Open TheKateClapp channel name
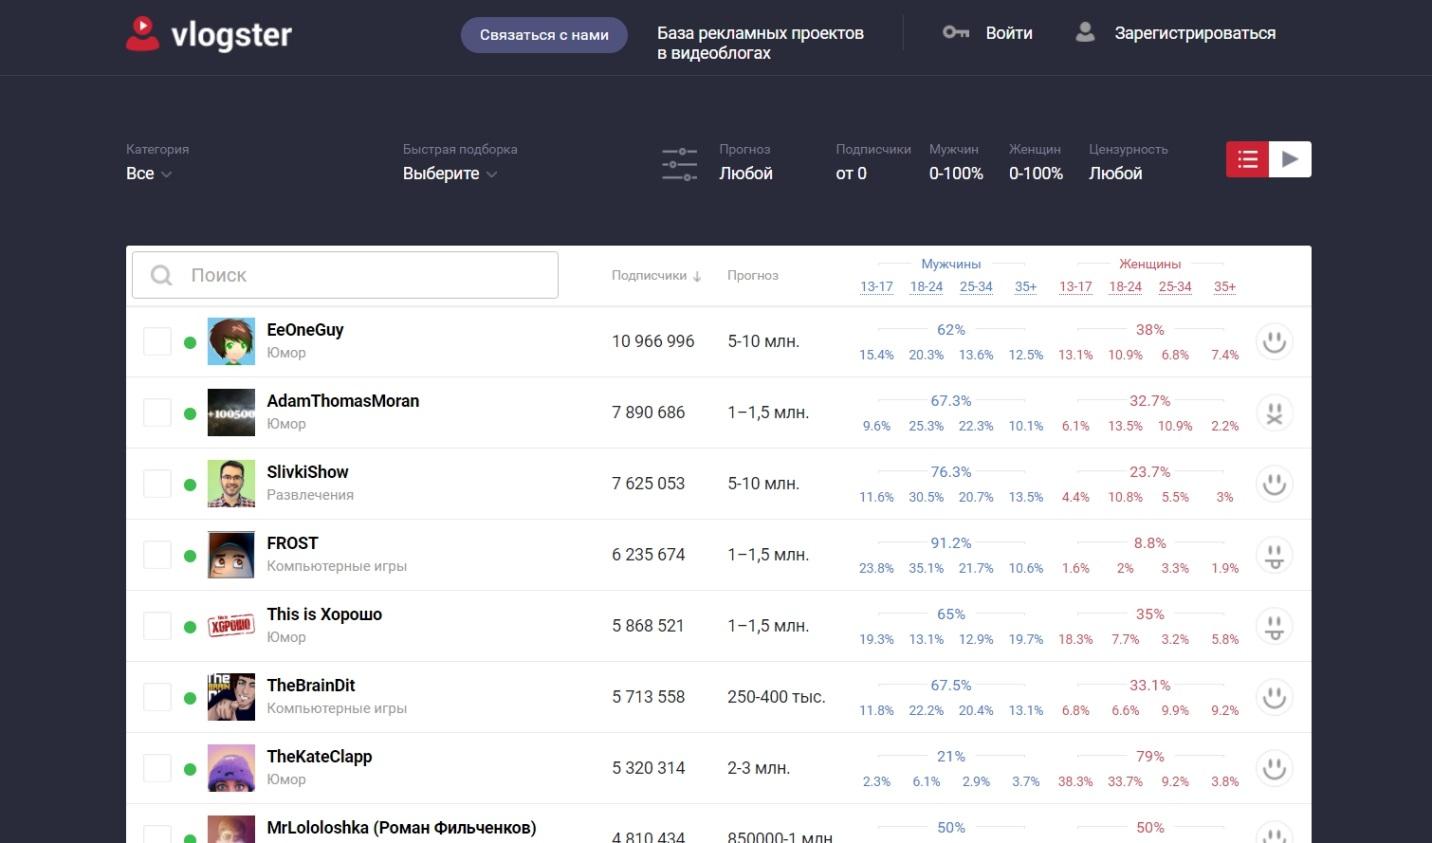The height and width of the screenshot is (843, 1432). (x=319, y=757)
